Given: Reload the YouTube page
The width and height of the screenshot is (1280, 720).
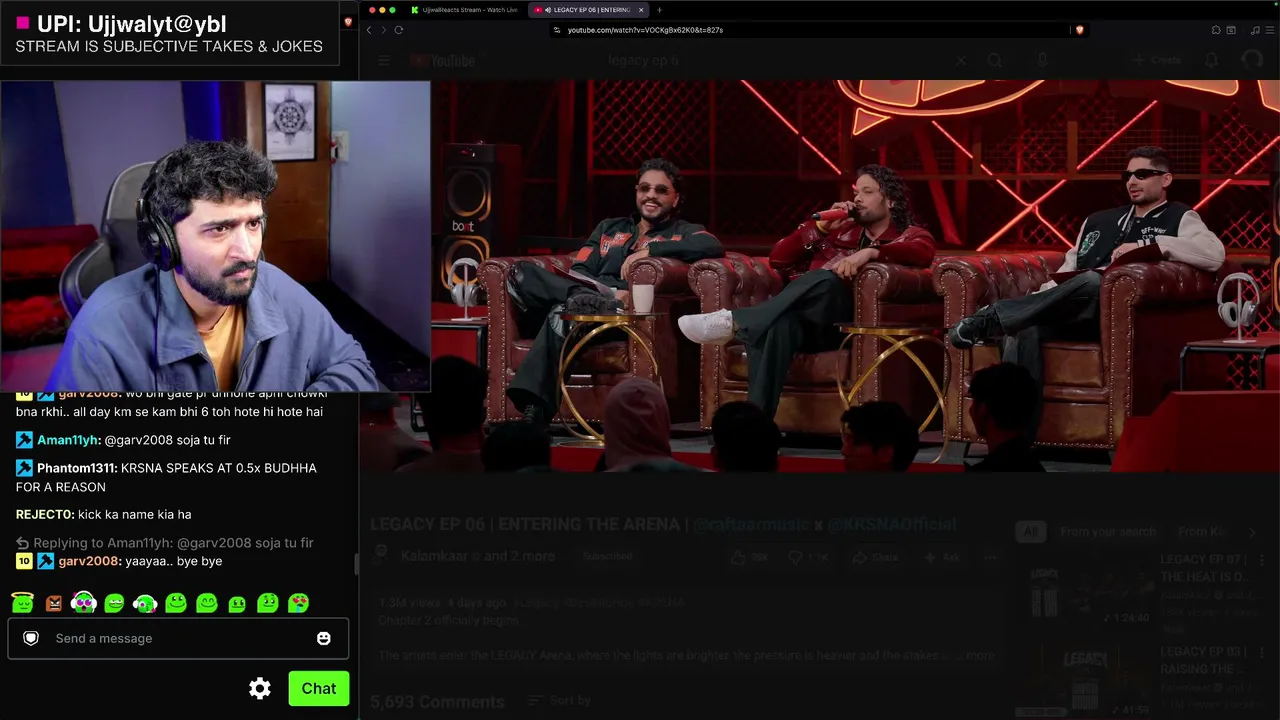Looking at the screenshot, I should tap(398, 30).
